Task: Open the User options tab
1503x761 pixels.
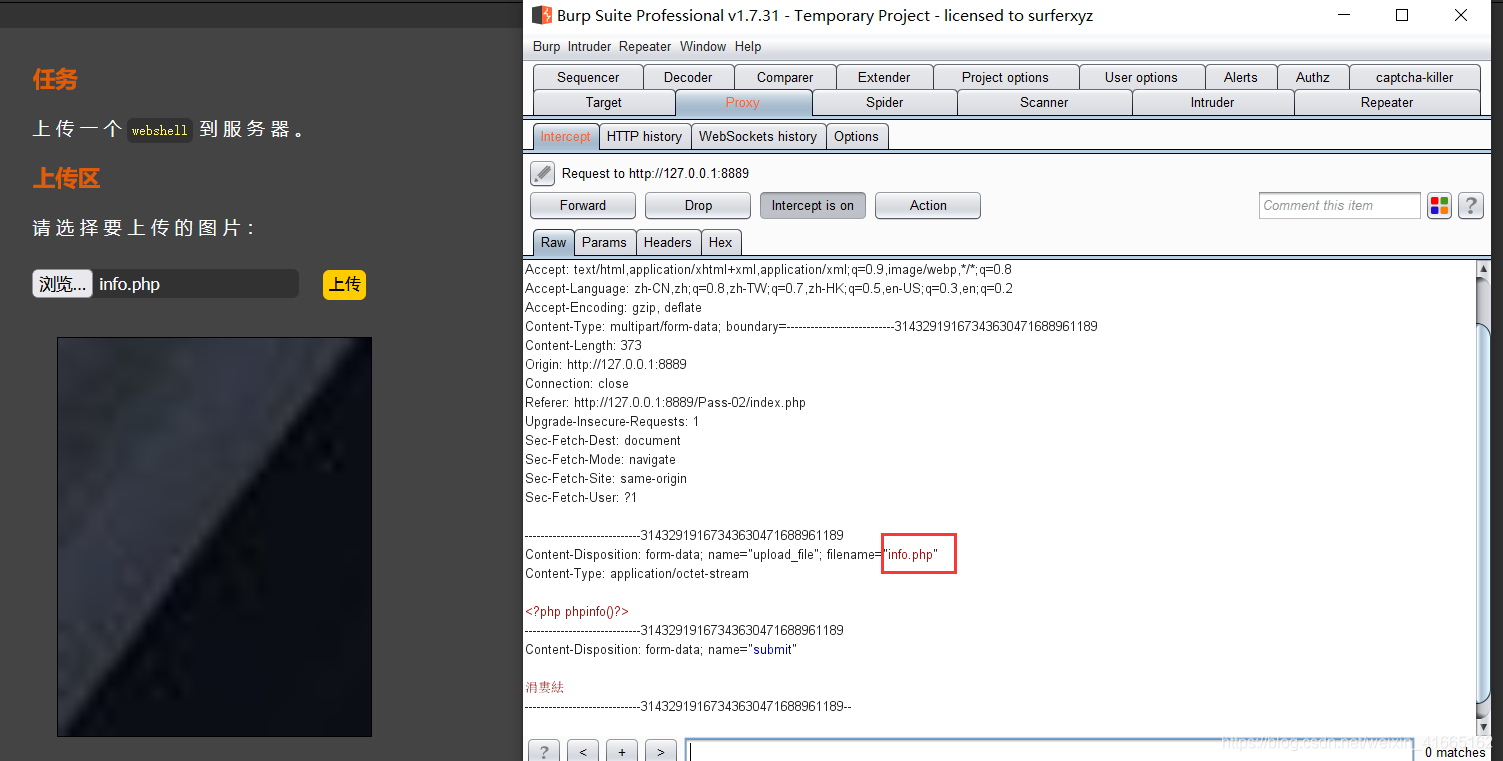Action: coord(1141,77)
